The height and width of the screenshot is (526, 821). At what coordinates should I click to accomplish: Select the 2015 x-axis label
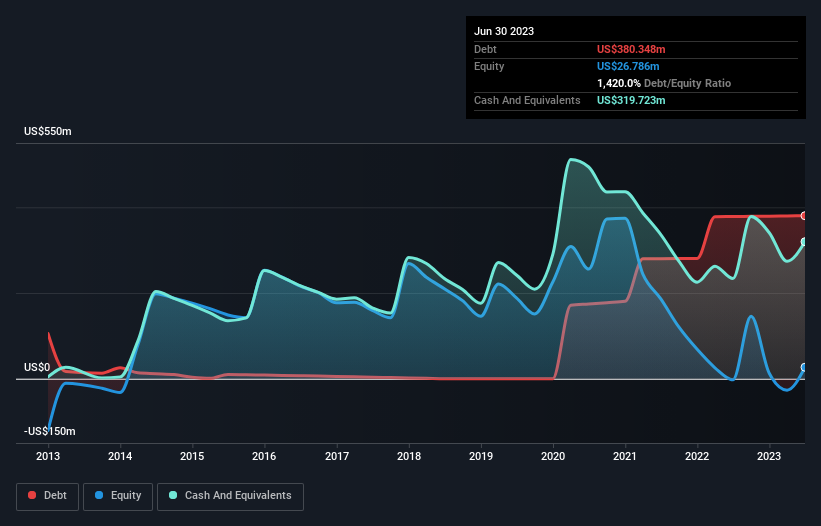pos(192,456)
